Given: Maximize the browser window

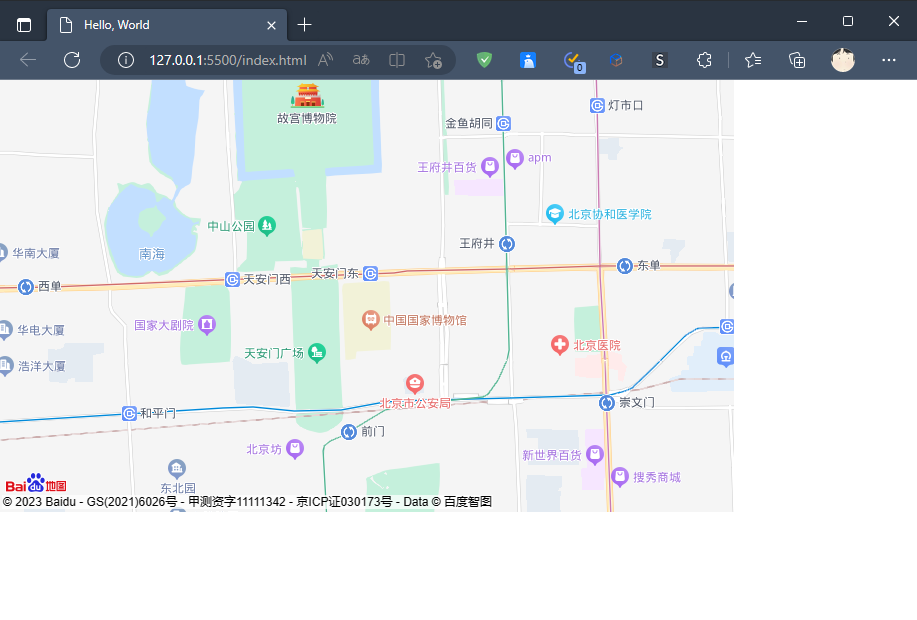Looking at the screenshot, I should [848, 22].
